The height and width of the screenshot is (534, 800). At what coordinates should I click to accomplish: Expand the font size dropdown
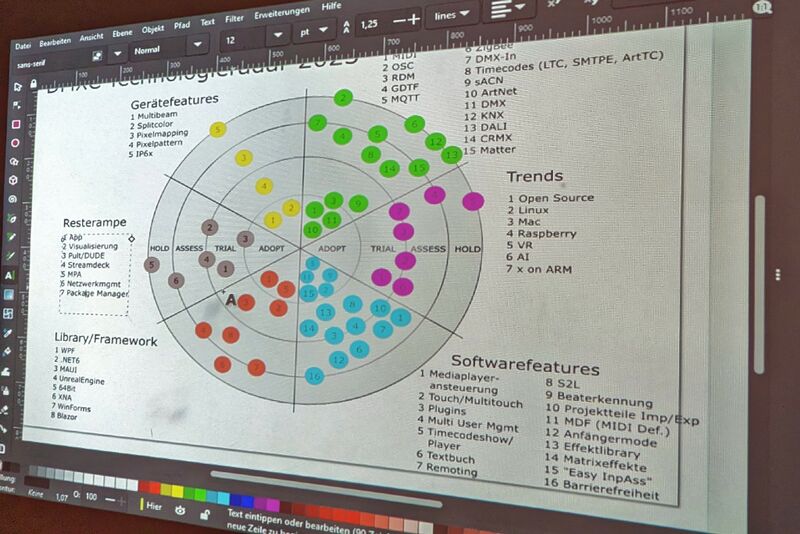(x=277, y=34)
